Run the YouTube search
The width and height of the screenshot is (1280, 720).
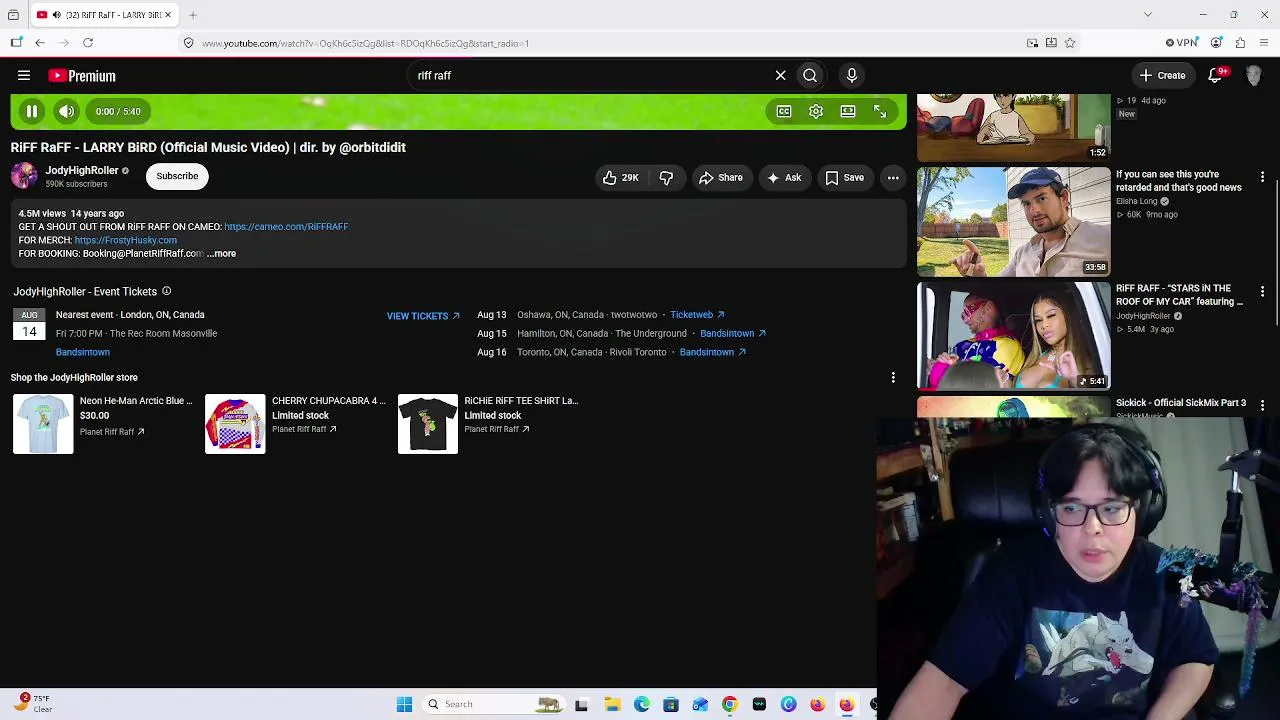(x=810, y=75)
